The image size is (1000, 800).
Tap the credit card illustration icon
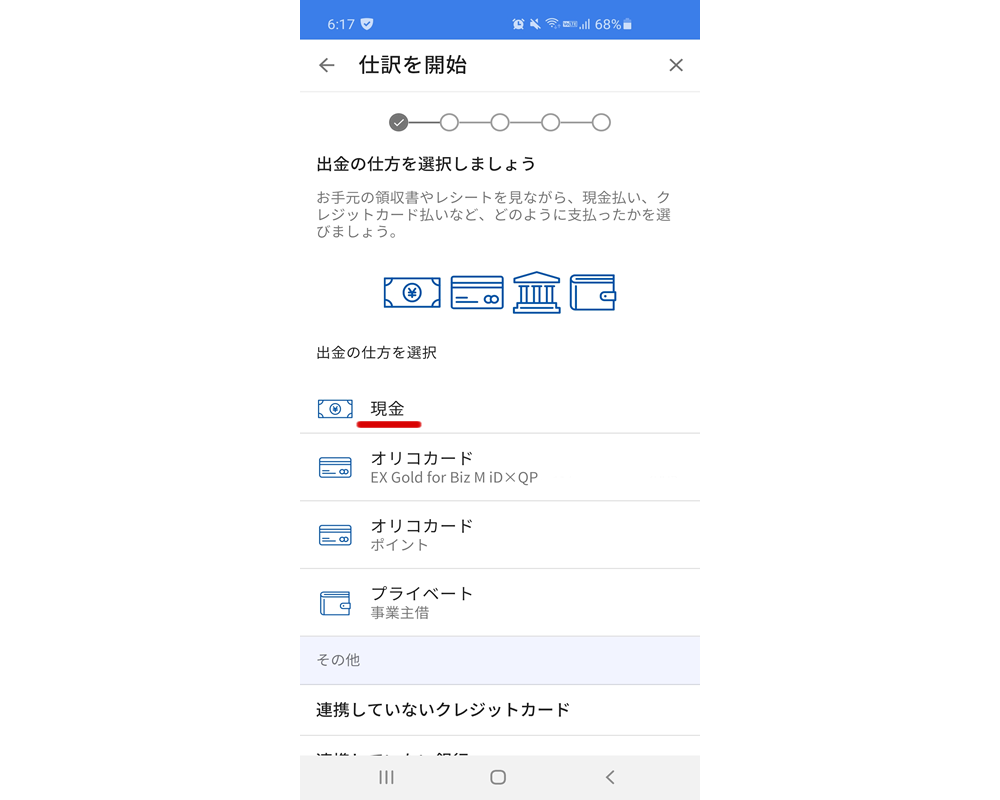pos(477,293)
